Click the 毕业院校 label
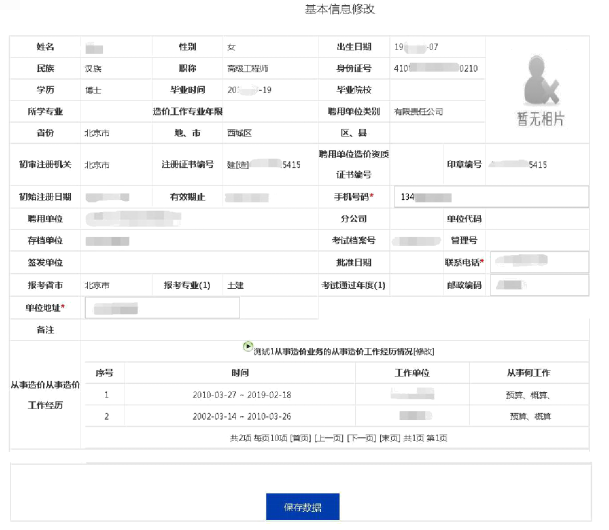Image resolution: width=609 pixels, height=530 pixels. click(354, 90)
